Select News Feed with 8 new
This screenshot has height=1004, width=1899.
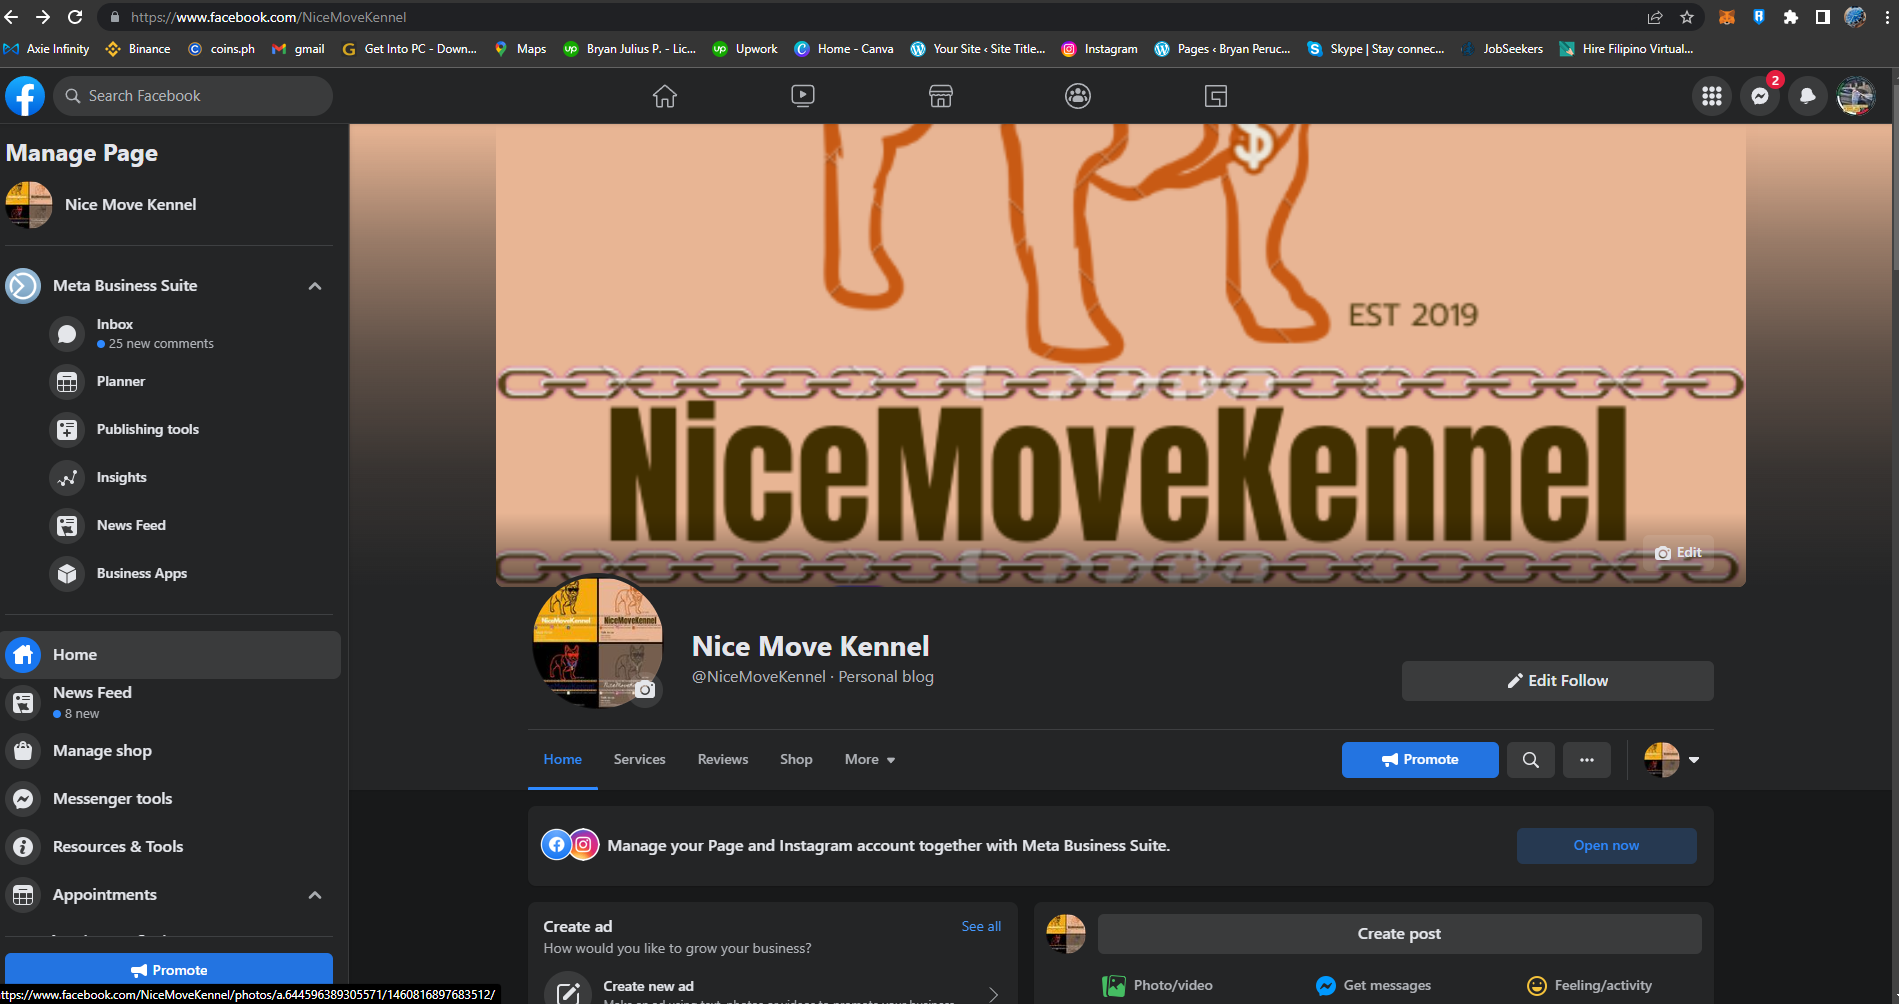[170, 702]
